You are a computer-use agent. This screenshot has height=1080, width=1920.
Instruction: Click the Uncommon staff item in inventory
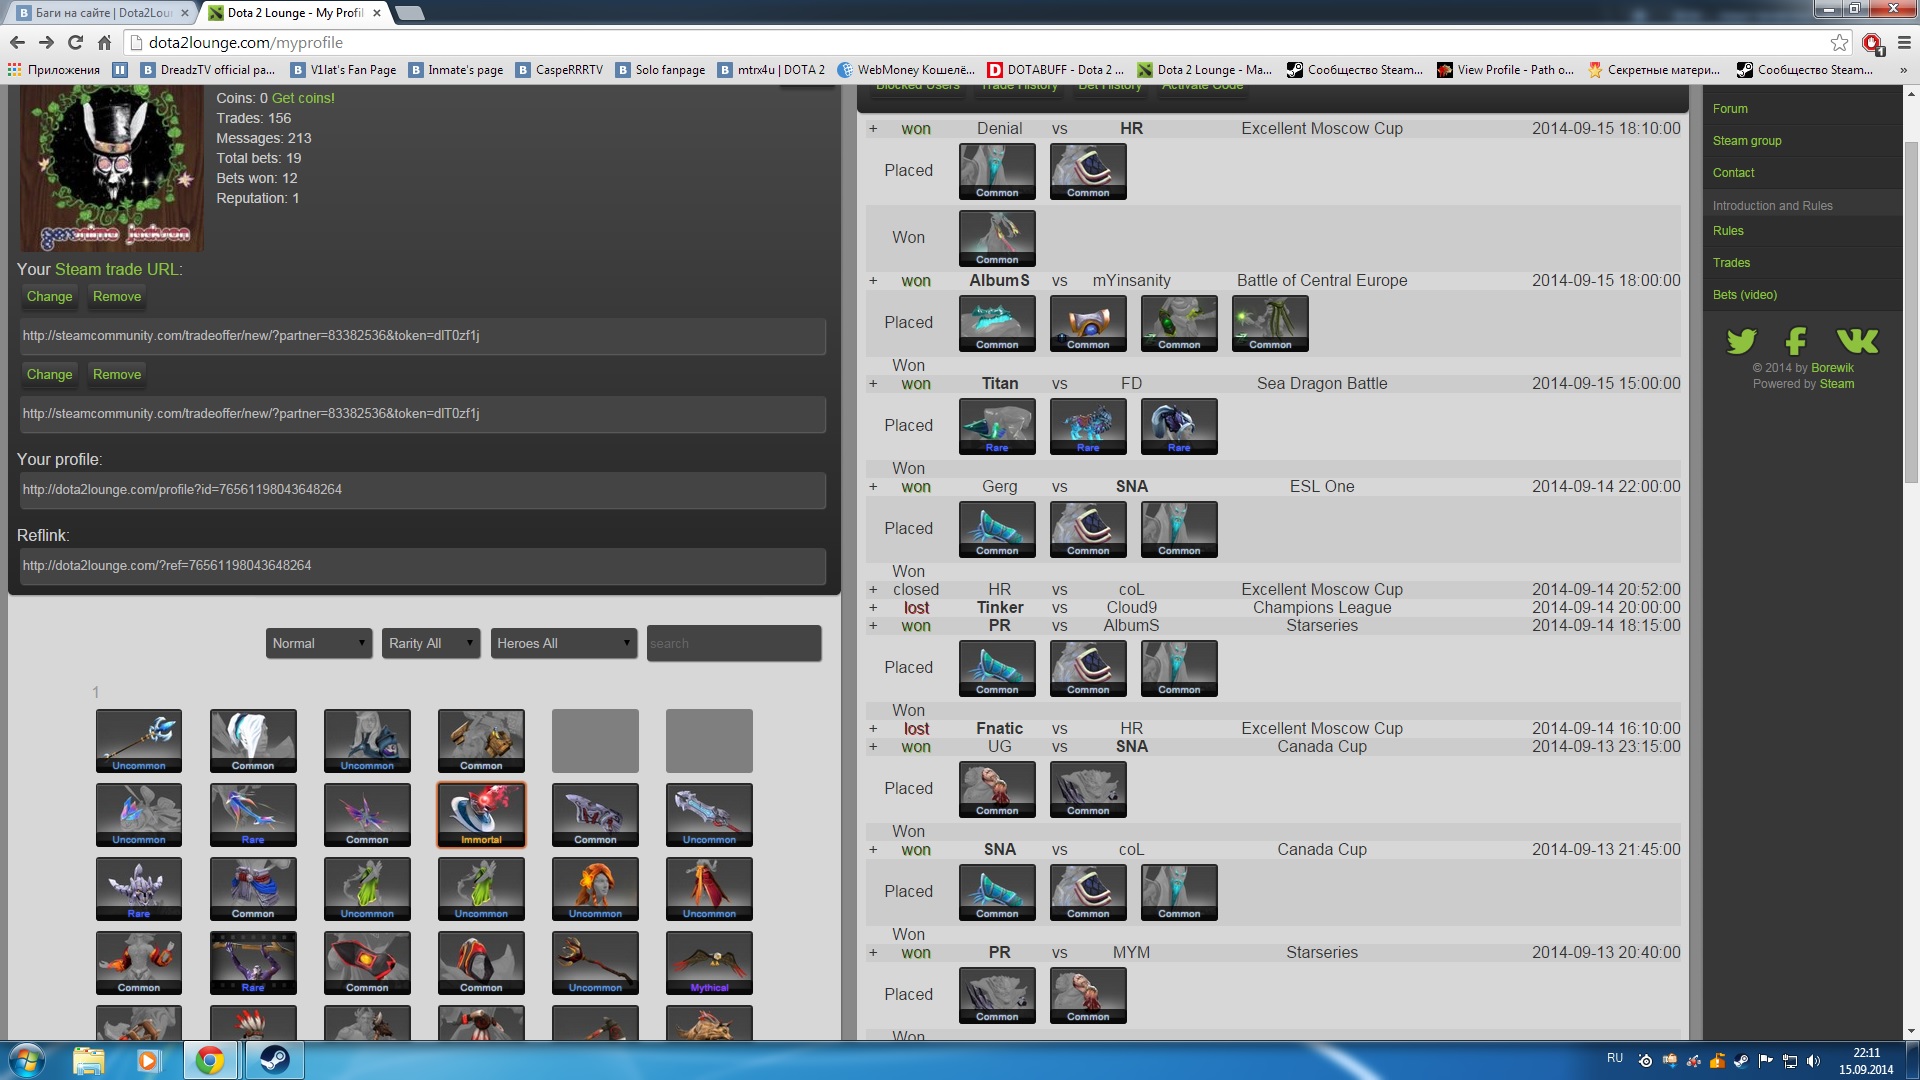pyautogui.click(x=595, y=963)
